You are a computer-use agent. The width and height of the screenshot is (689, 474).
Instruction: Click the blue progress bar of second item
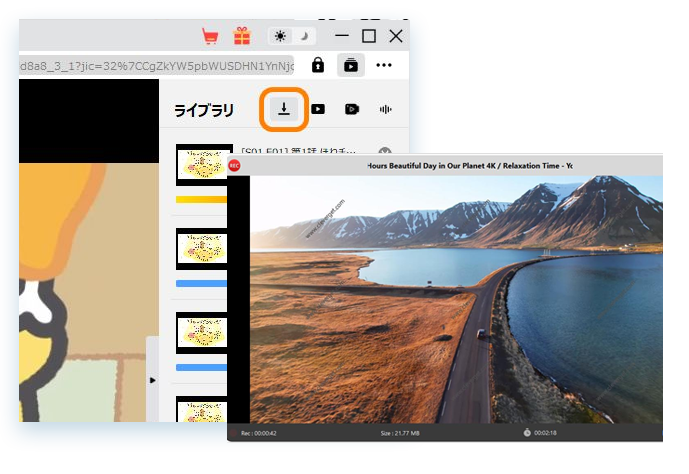coord(202,283)
